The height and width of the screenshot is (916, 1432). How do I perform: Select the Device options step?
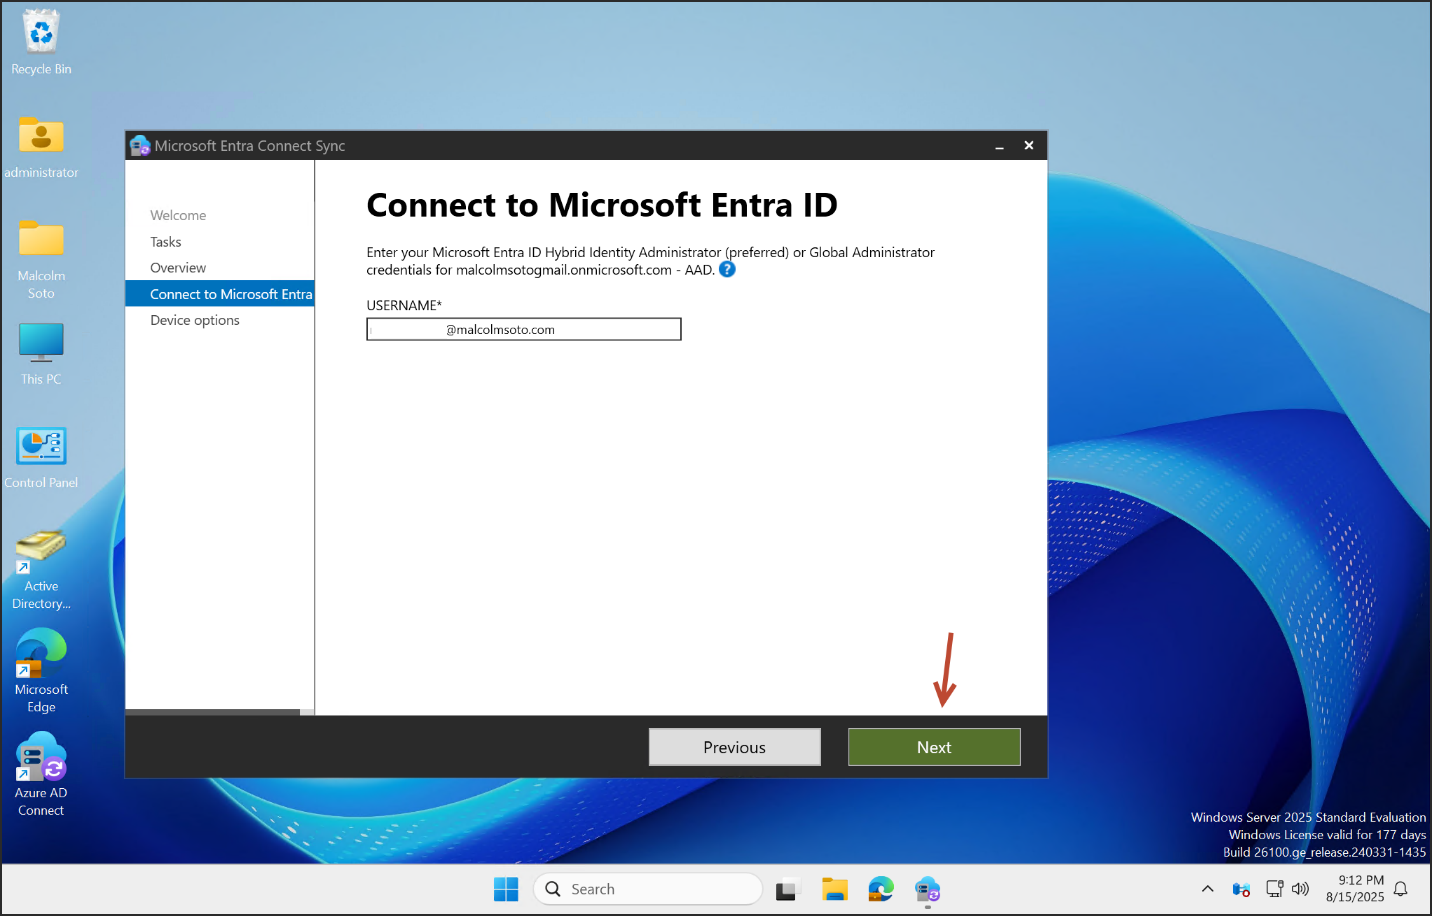click(195, 320)
